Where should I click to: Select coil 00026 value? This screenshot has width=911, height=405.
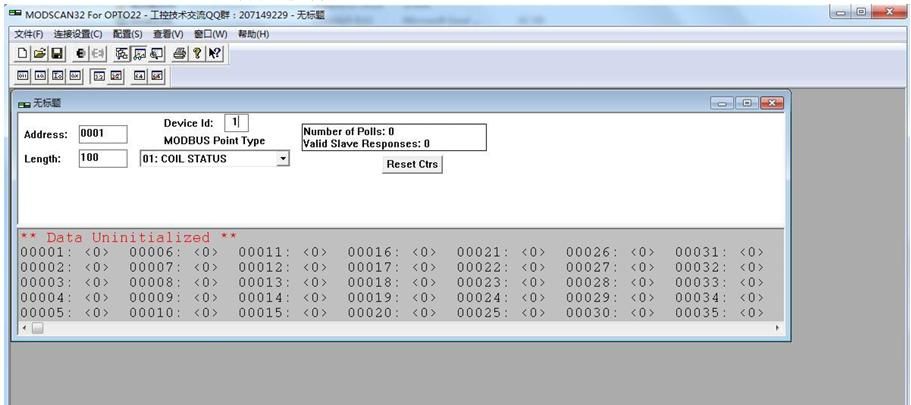(x=643, y=253)
